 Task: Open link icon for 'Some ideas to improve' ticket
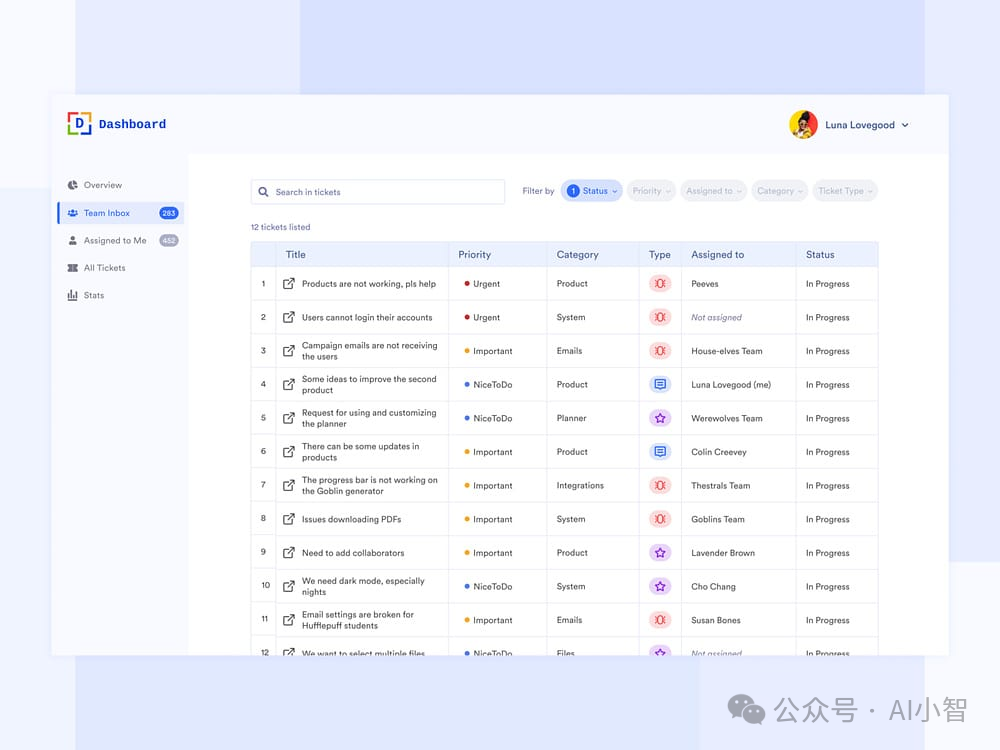click(289, 385)
